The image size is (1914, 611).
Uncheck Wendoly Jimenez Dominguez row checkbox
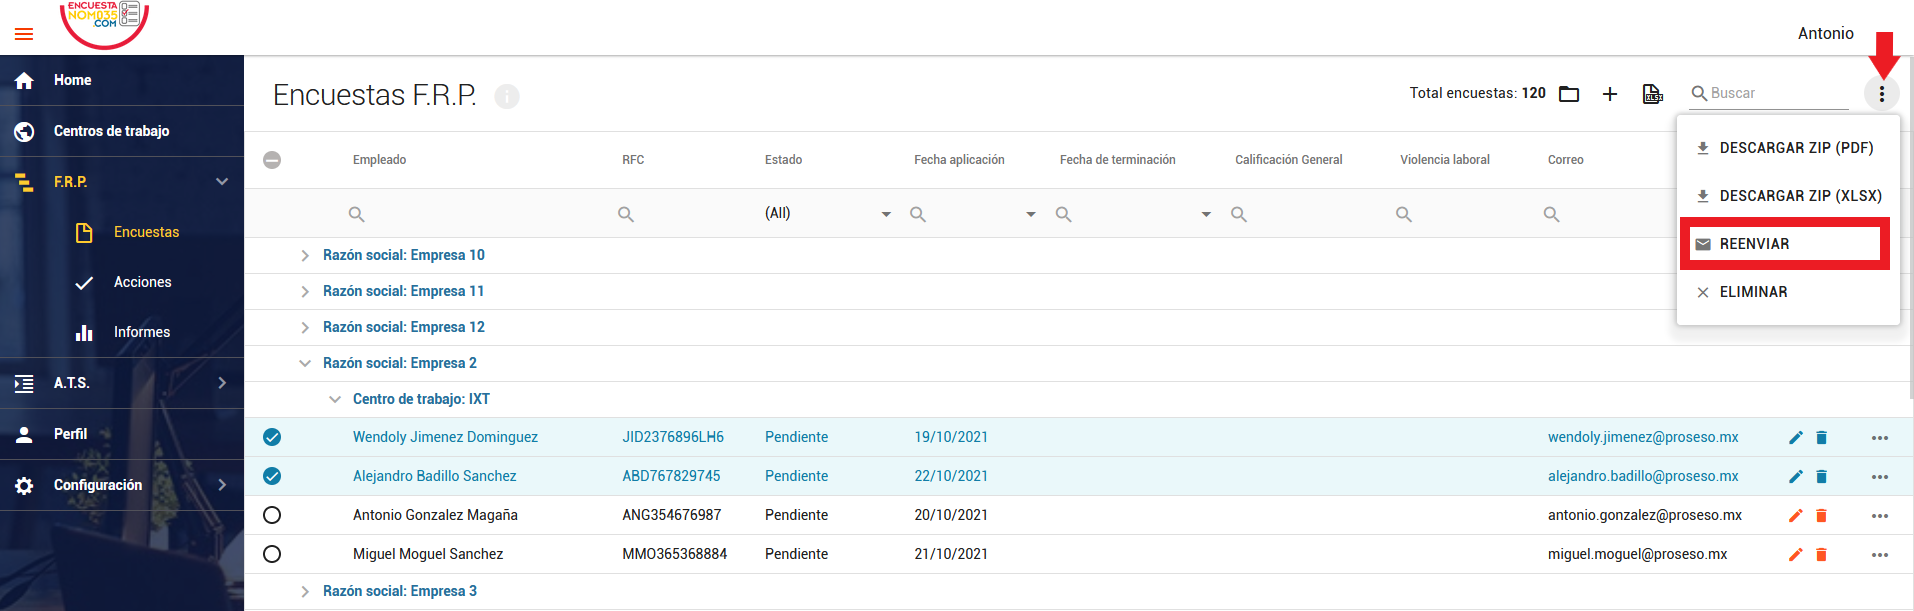(x=272, y=437)
